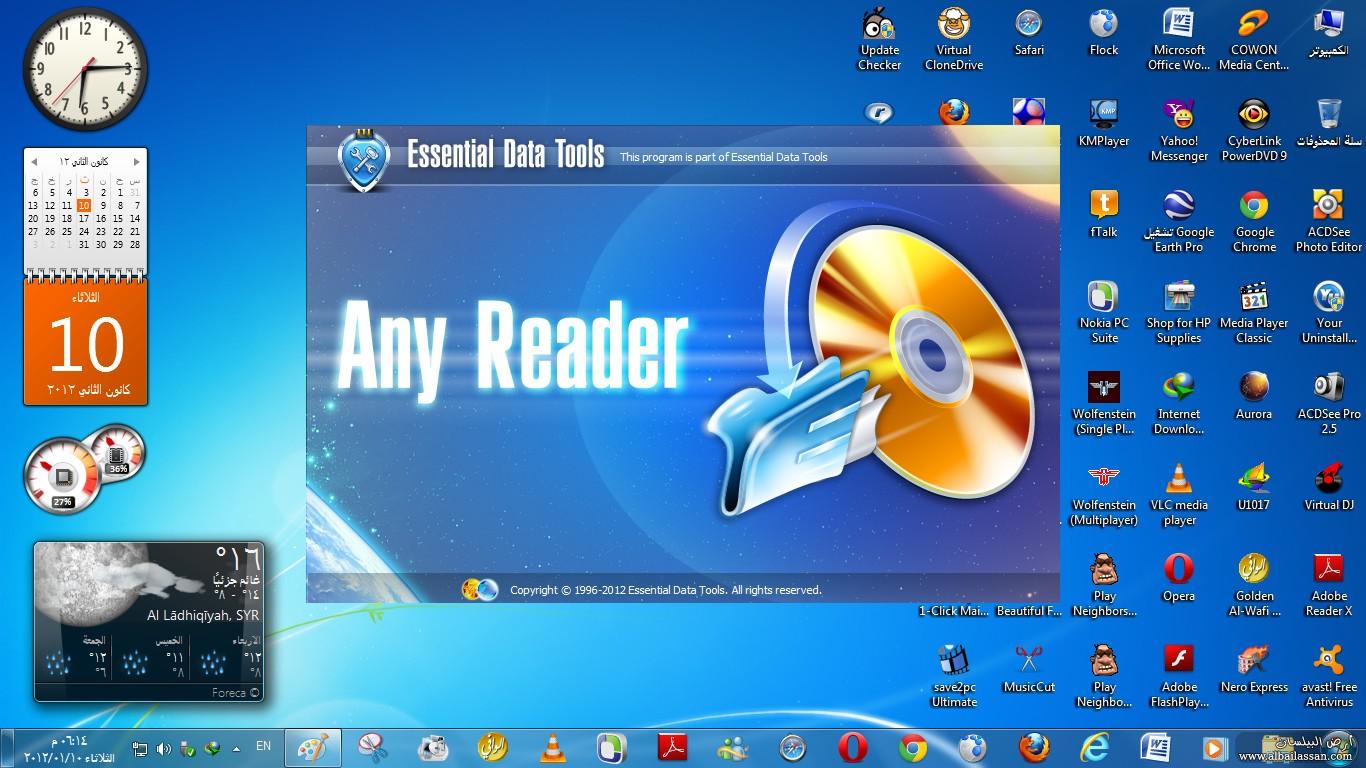Image resolution: width=1366 pixels, height=768 pixels.
Task: Launch Virtual DJ desktop shortcut
Action: [1329, 488]
